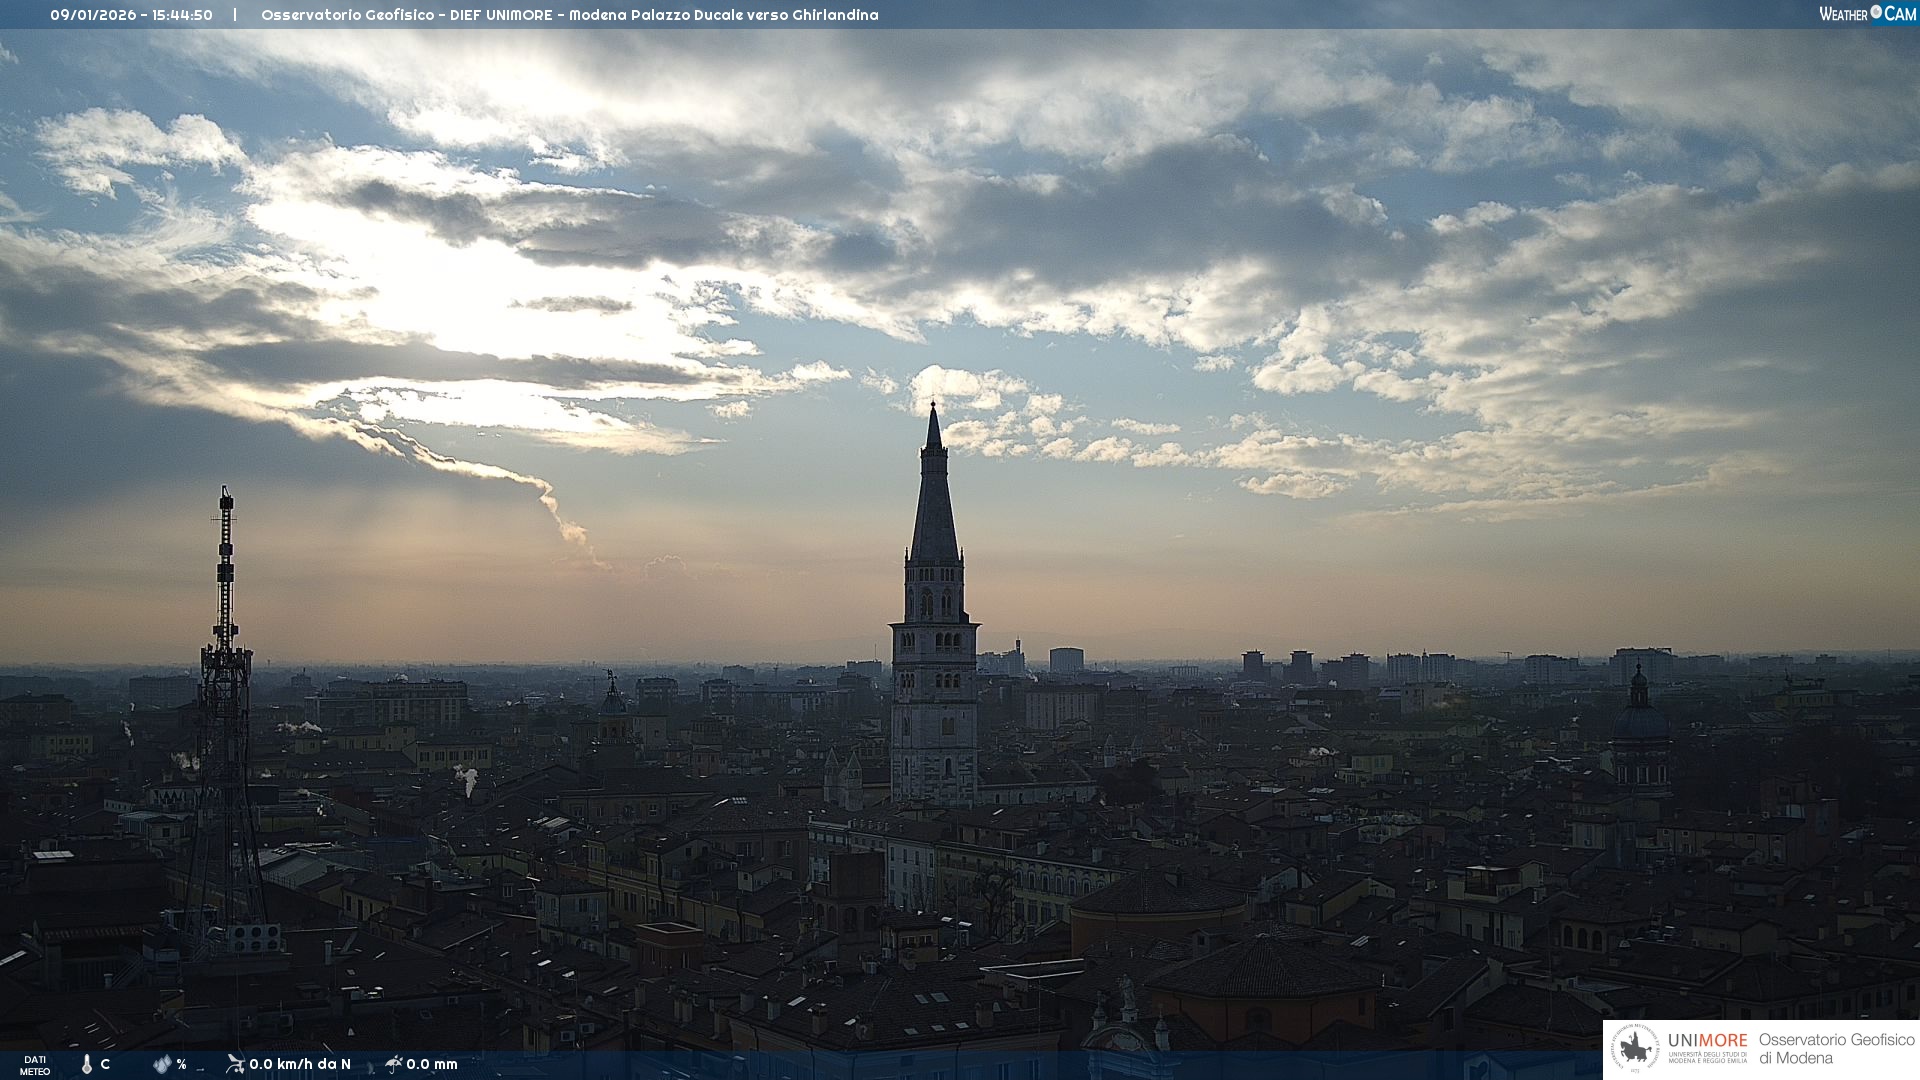Click the humidity percent symbol

[x=181, y=1064]
